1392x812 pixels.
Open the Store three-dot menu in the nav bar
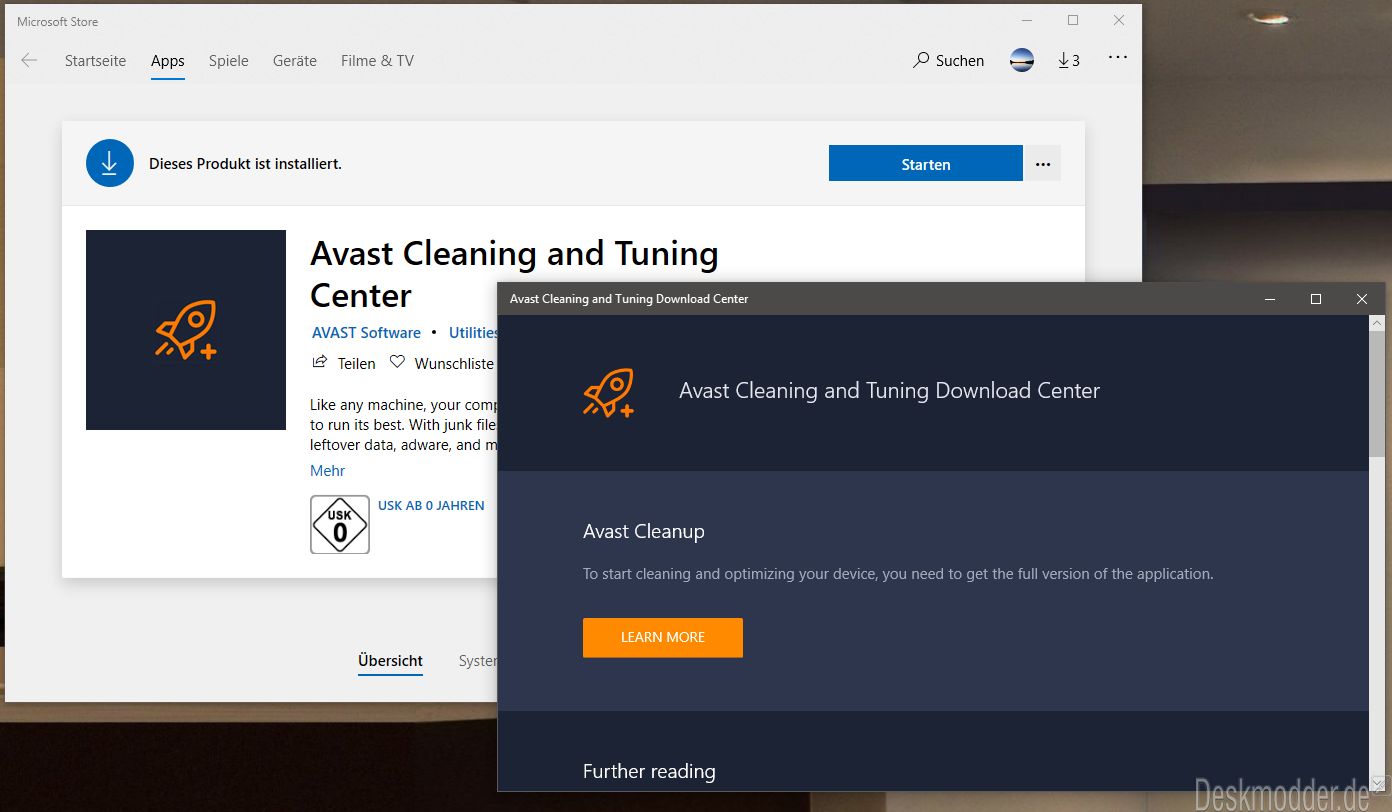click(1118, 58)
